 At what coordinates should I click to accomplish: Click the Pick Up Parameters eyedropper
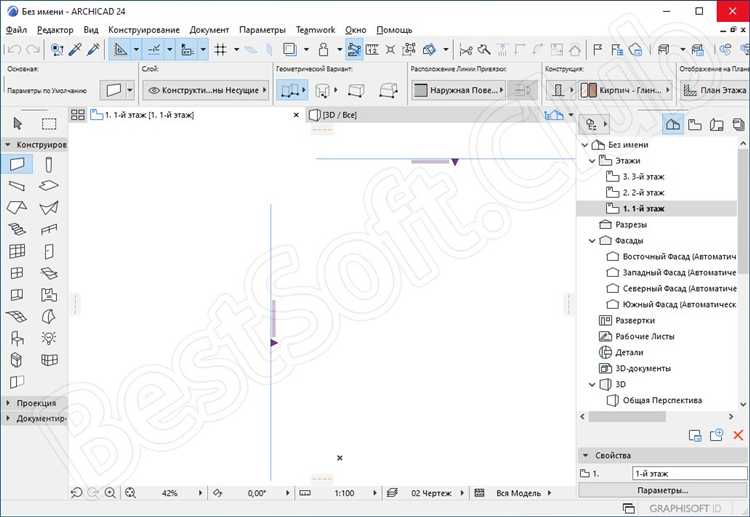pos(75,49)
